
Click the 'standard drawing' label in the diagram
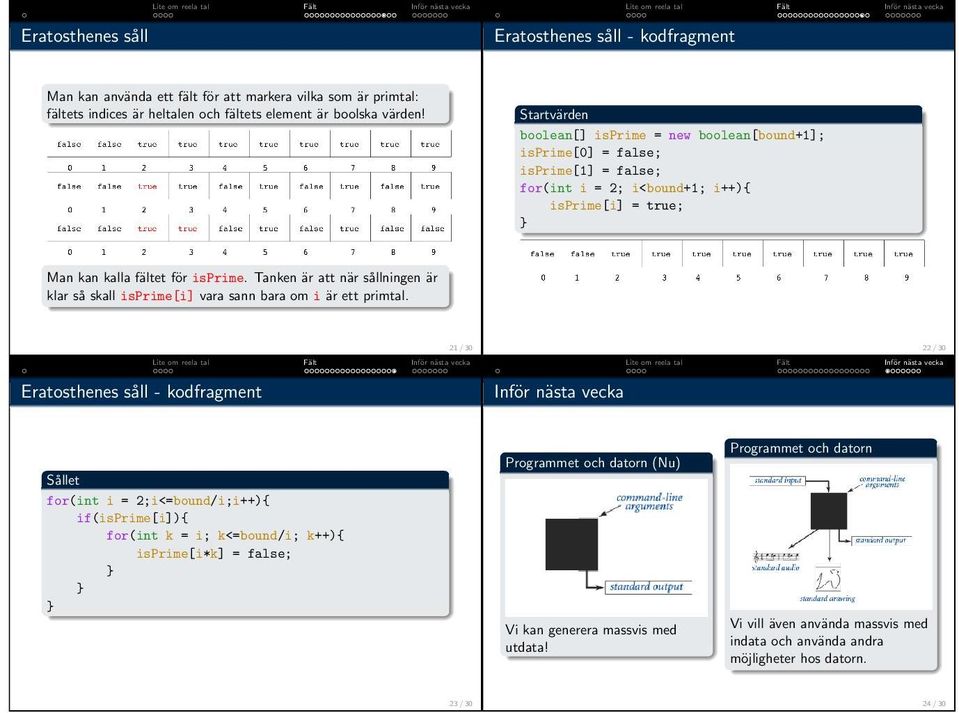pos(828,599)
